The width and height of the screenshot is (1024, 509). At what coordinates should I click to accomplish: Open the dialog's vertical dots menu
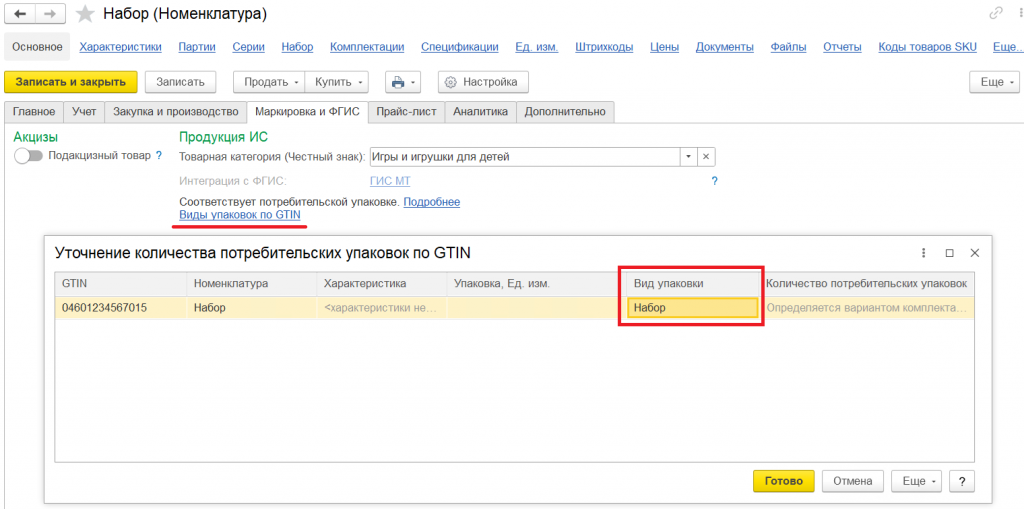point(924,253)
